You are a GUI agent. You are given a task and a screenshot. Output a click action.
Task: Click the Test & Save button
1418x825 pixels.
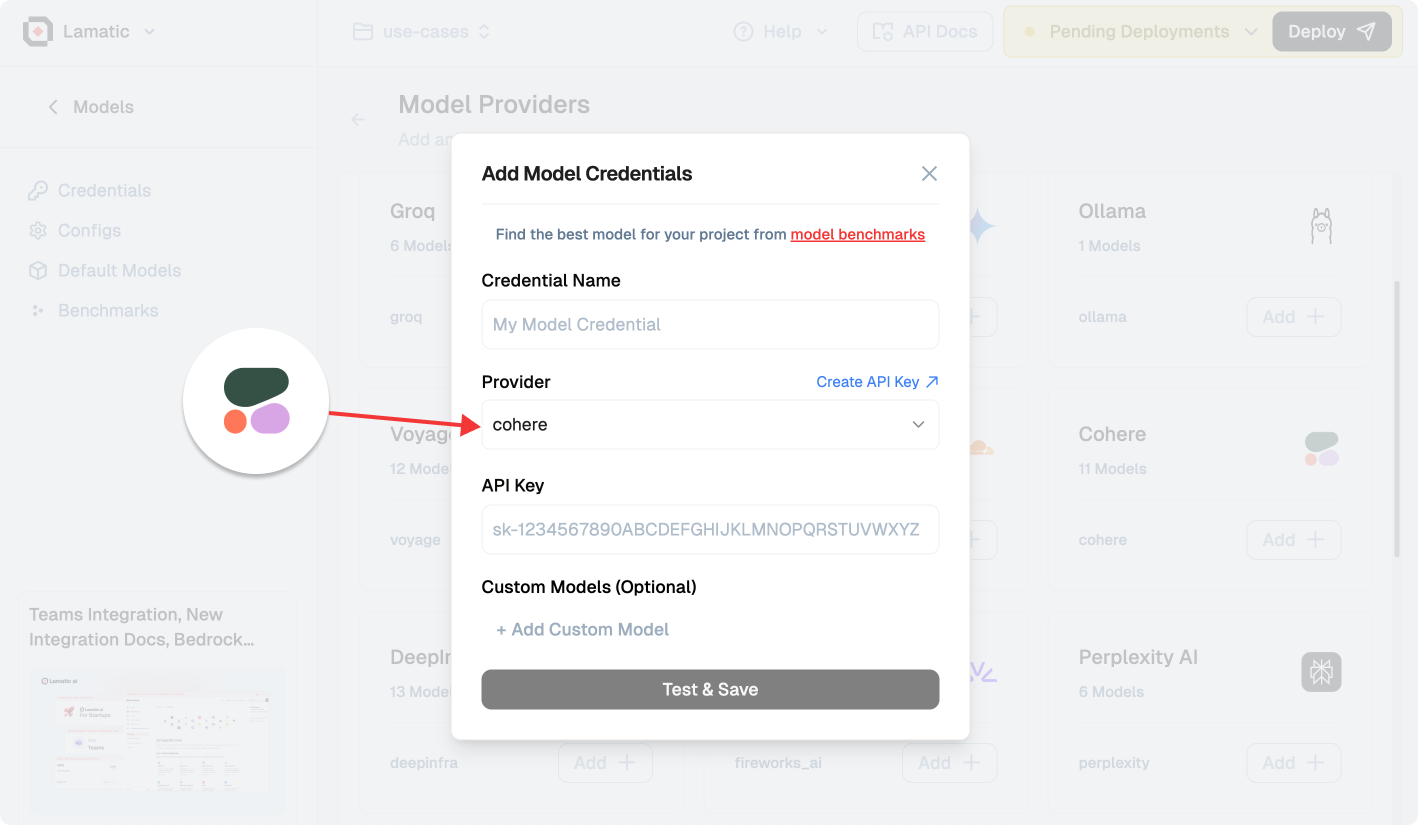point(710,690)
